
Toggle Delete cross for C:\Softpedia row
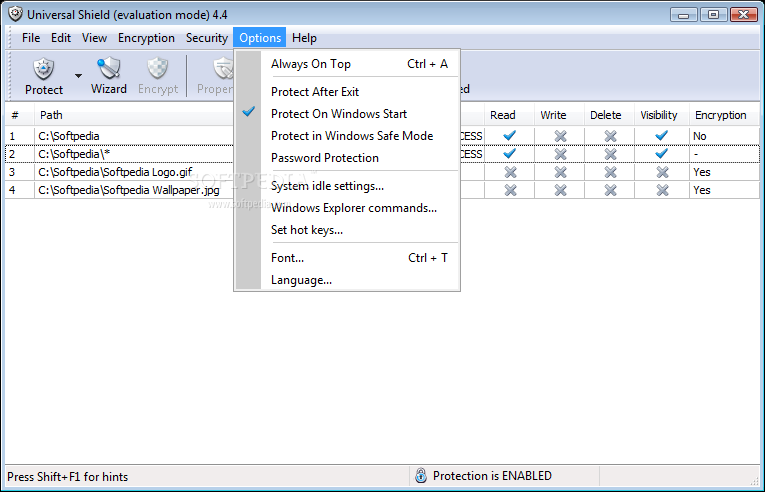610,136
